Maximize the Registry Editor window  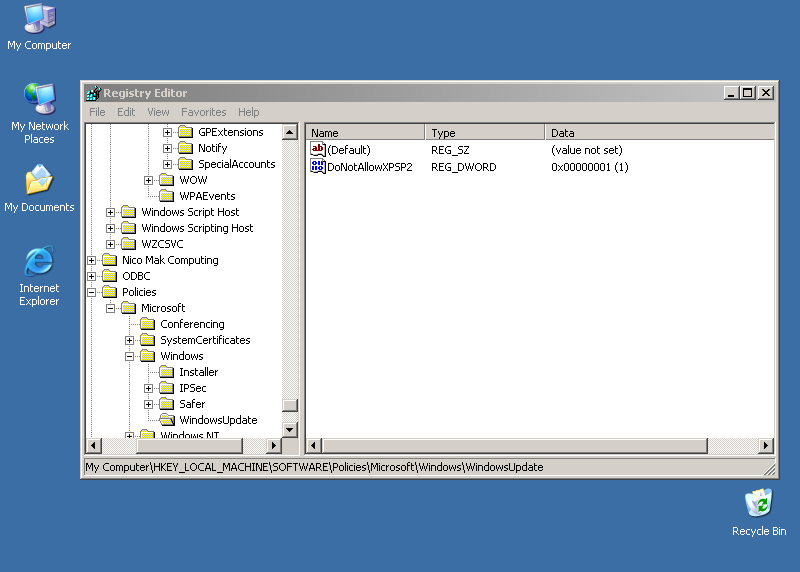tap(748, 93)
